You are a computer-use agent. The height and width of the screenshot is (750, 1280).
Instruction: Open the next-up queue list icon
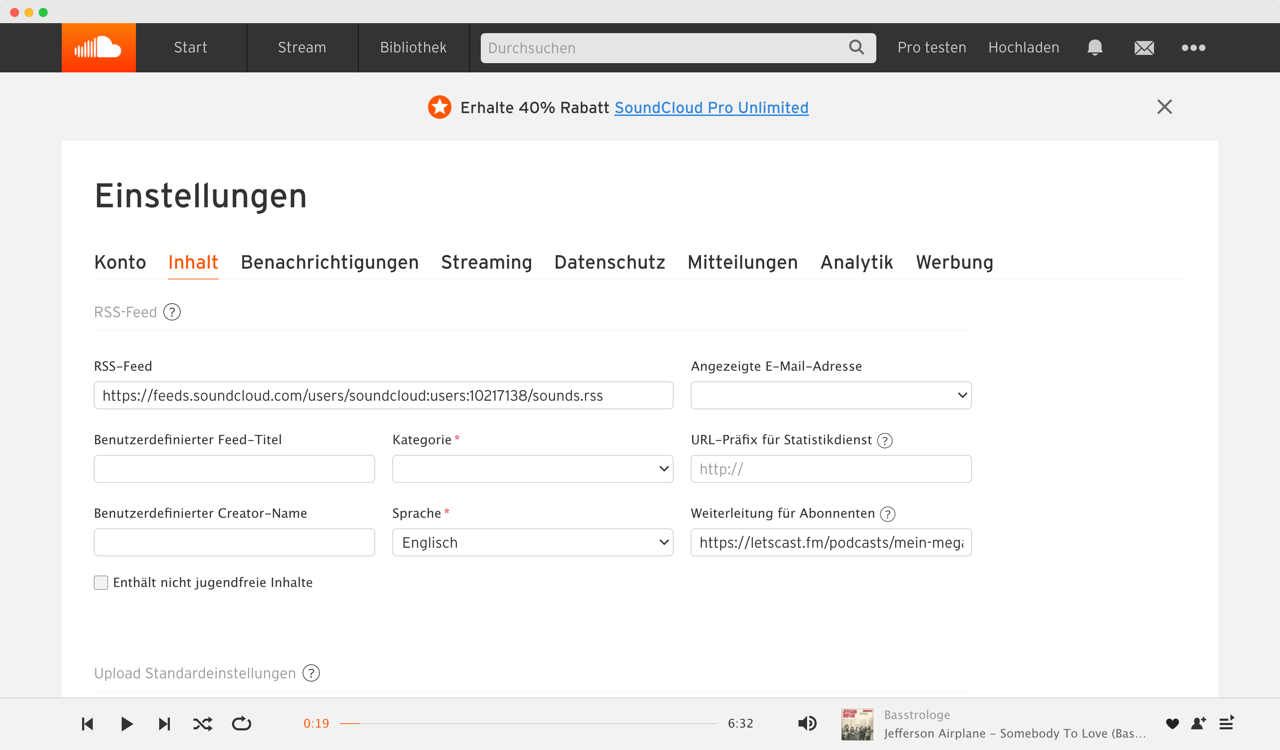coord(1226,723)
